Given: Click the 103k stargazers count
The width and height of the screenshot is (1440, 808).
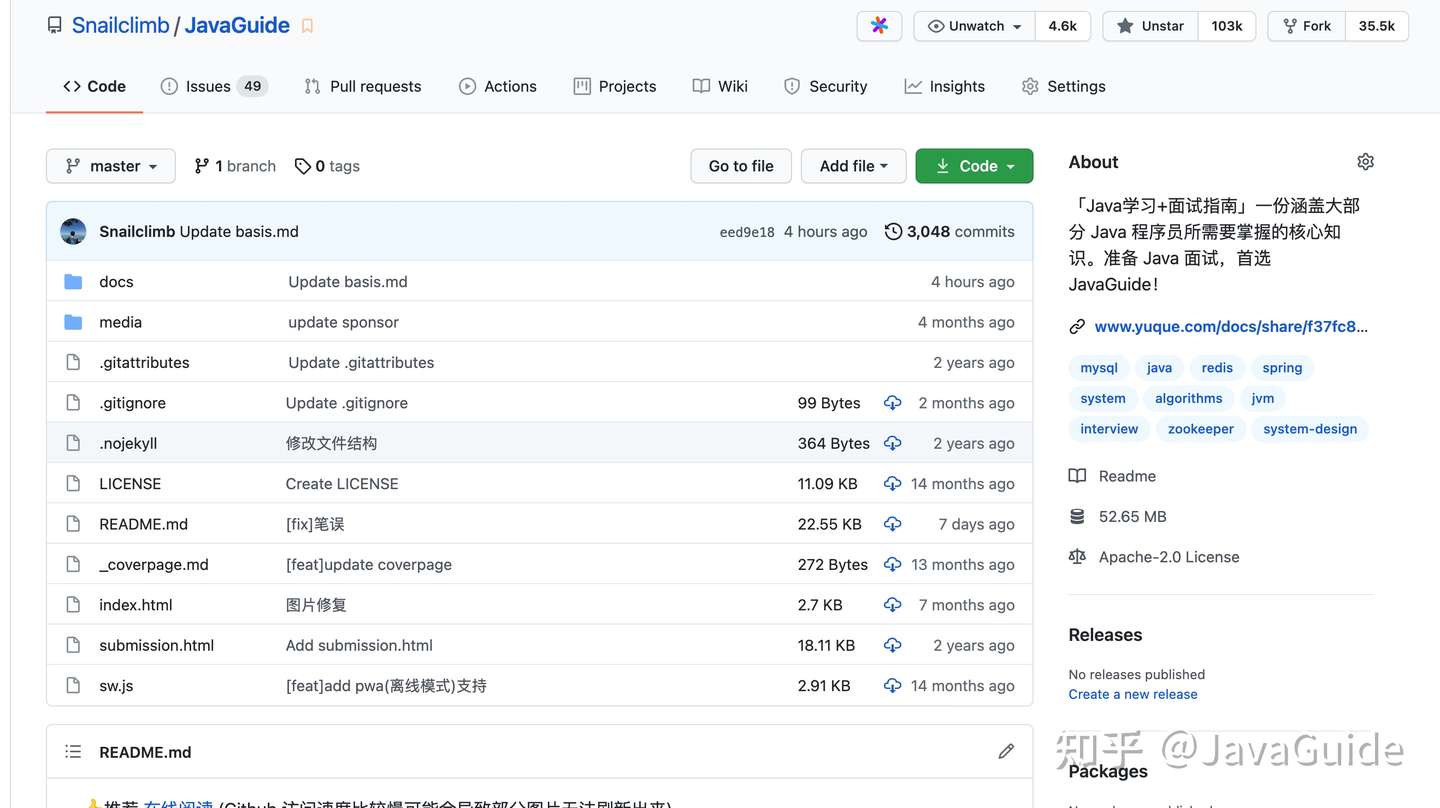Looking at the screenshot, I should click(x=1226, y=26).
